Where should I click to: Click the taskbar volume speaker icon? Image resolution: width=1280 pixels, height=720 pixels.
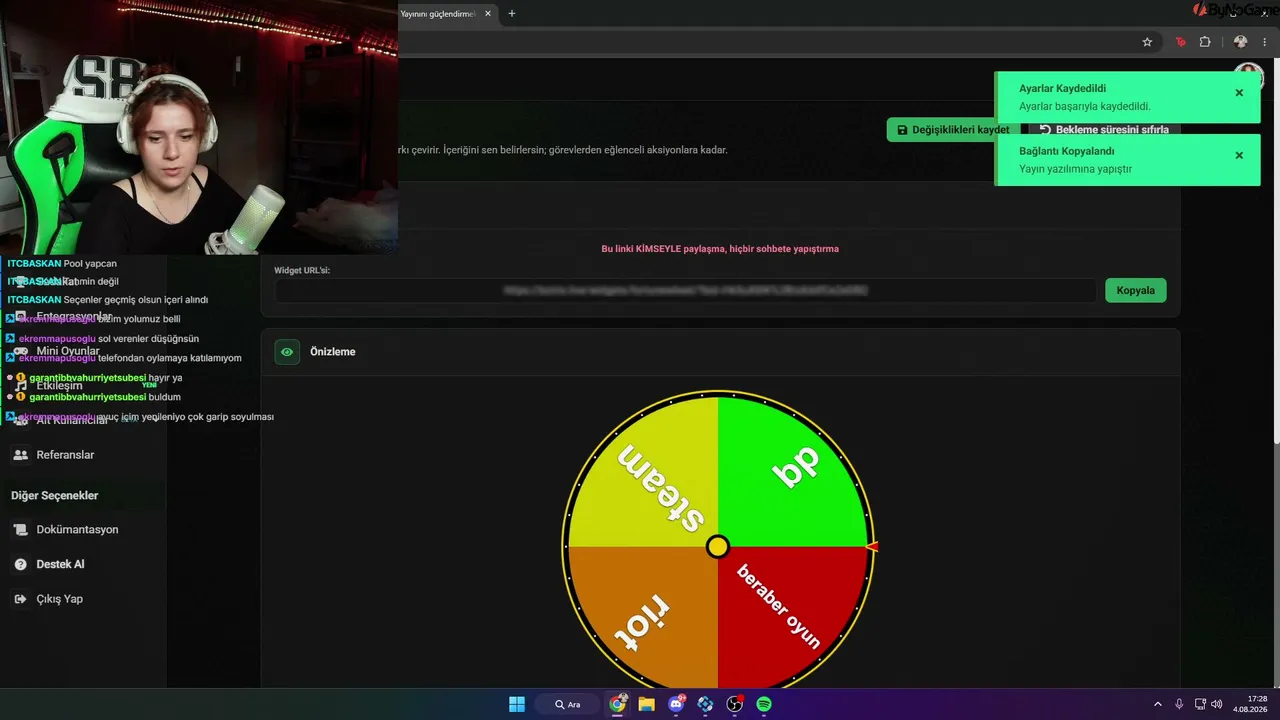[1216, 704]
